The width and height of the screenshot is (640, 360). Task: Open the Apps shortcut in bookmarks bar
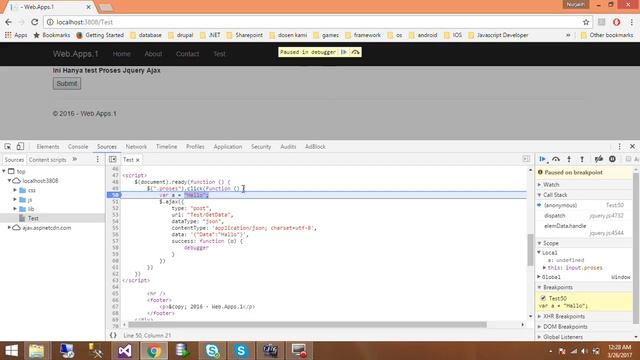point(16,35)
